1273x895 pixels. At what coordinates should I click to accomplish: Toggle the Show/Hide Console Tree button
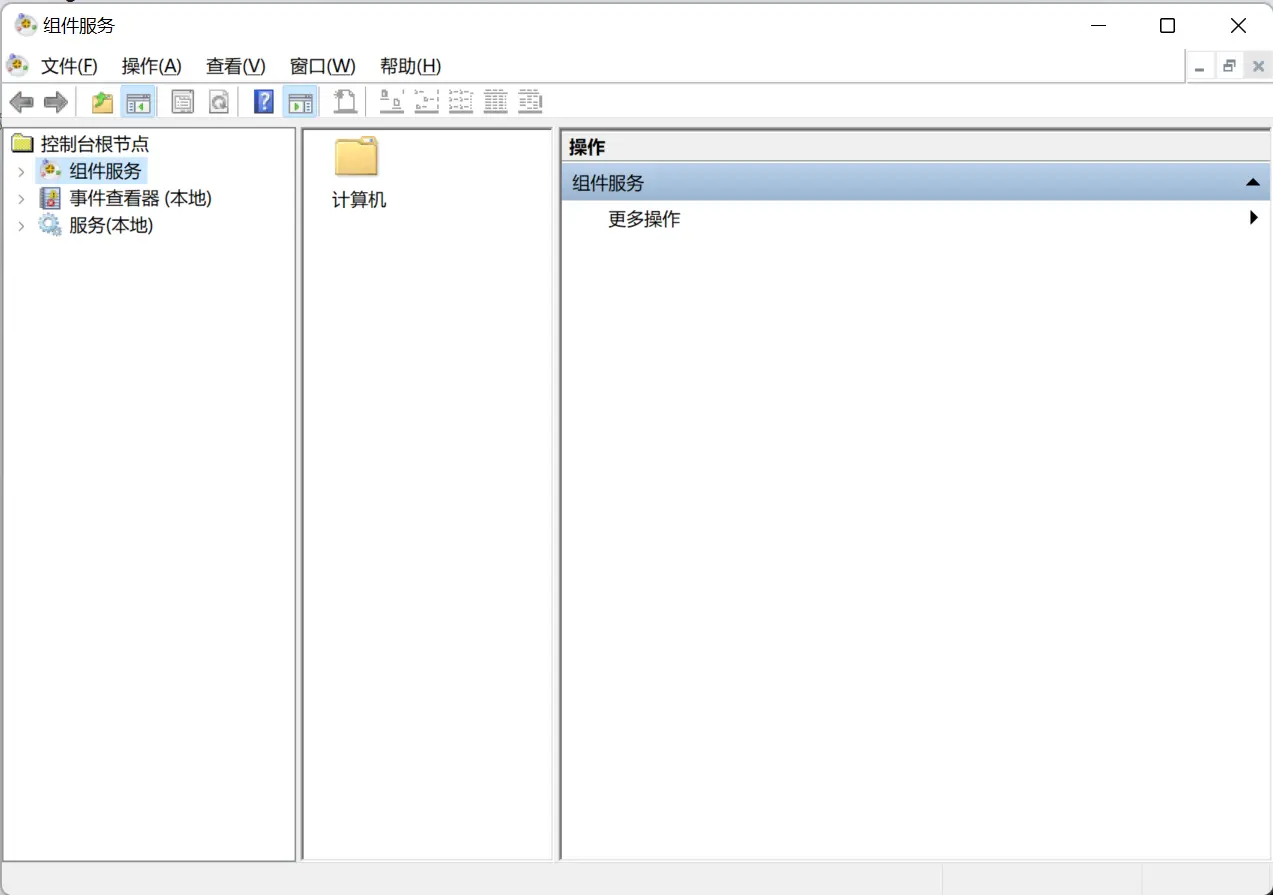click(x=138, y=102)
